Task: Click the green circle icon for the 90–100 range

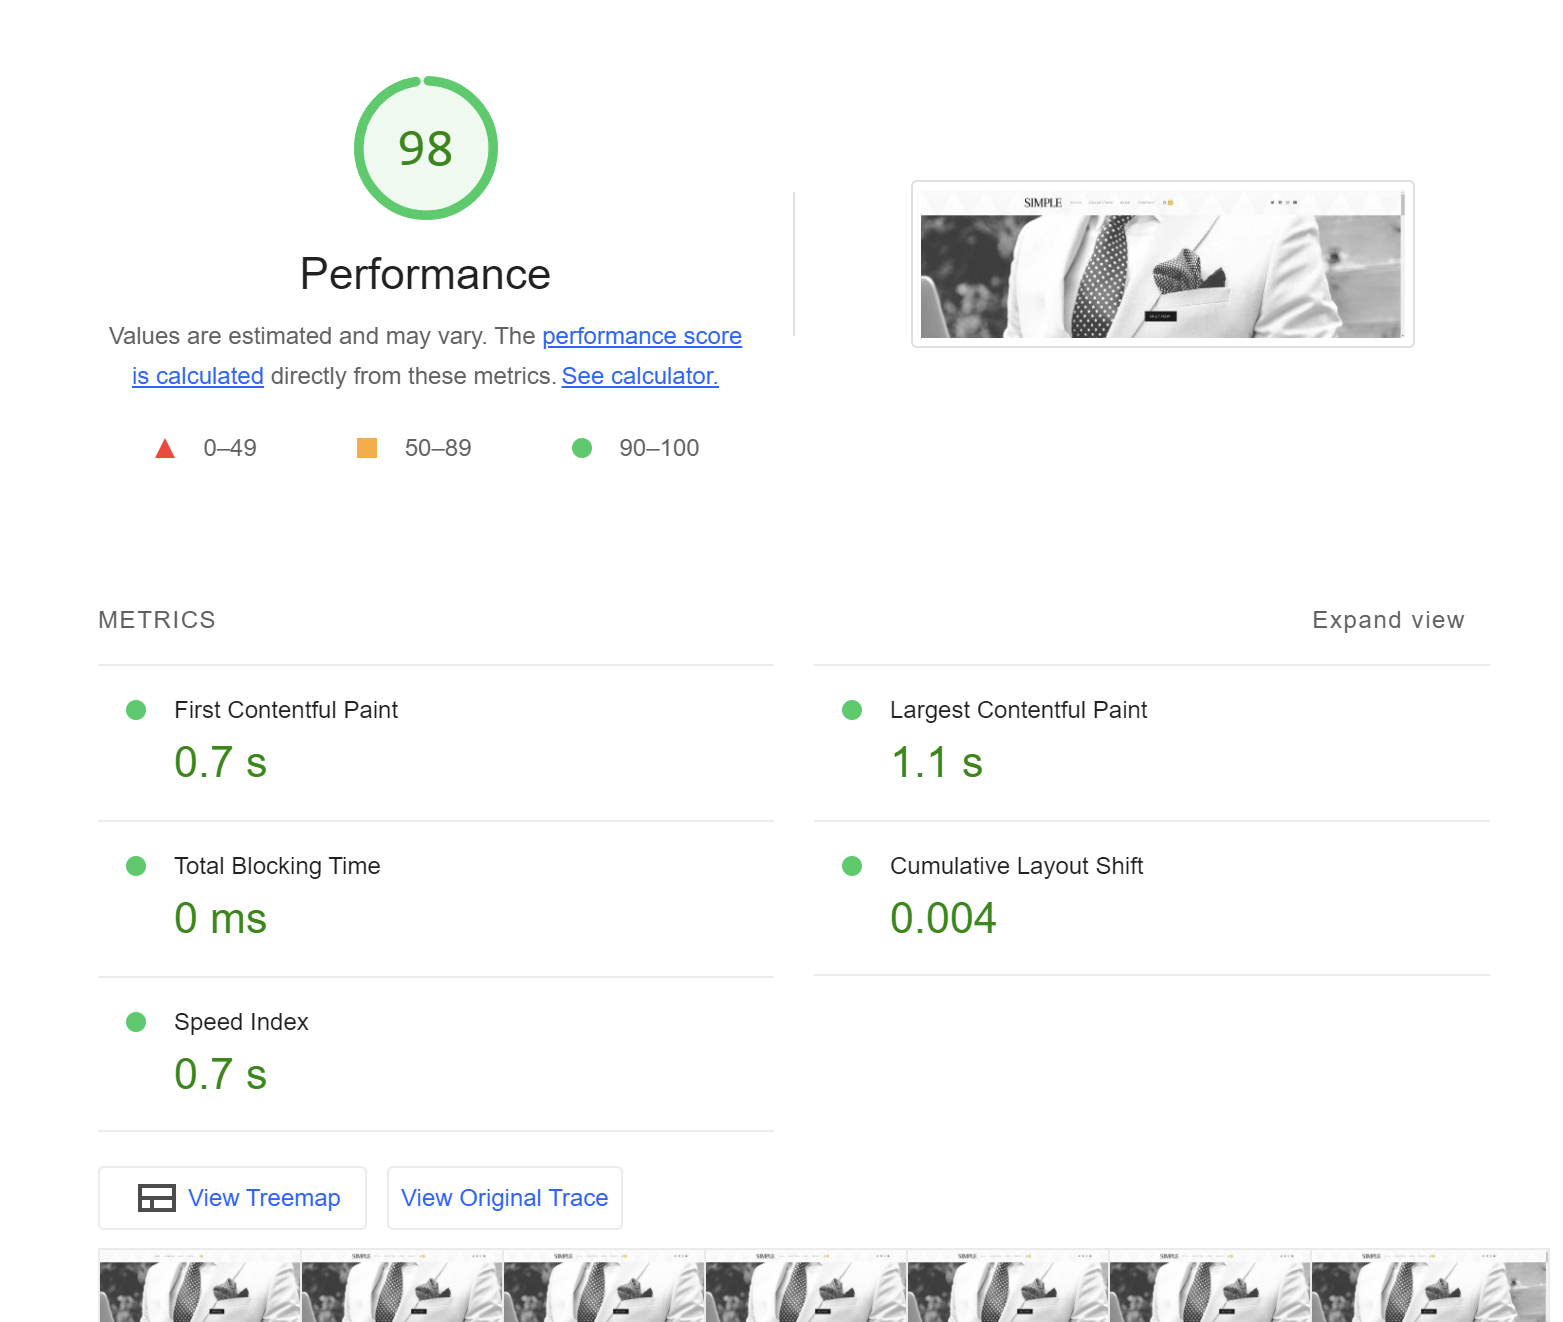Action: [581, 447]
